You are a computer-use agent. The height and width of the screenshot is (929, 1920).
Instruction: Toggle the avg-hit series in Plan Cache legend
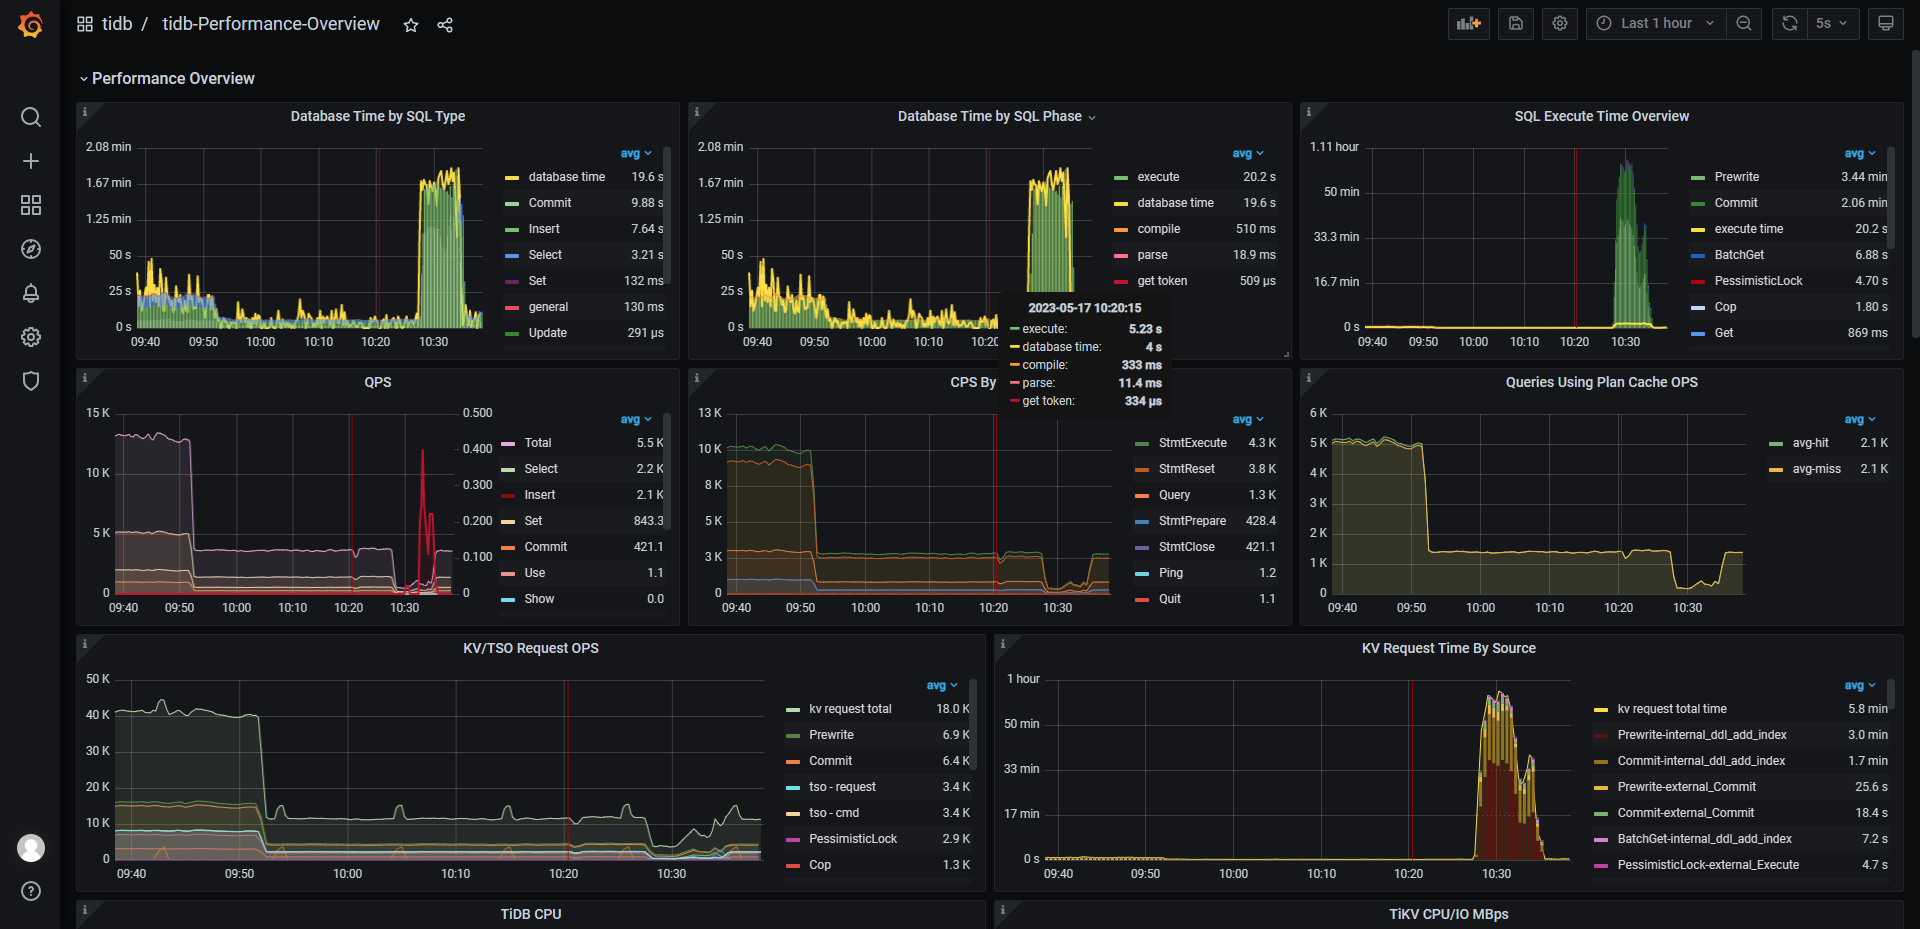coord(1810,443)
